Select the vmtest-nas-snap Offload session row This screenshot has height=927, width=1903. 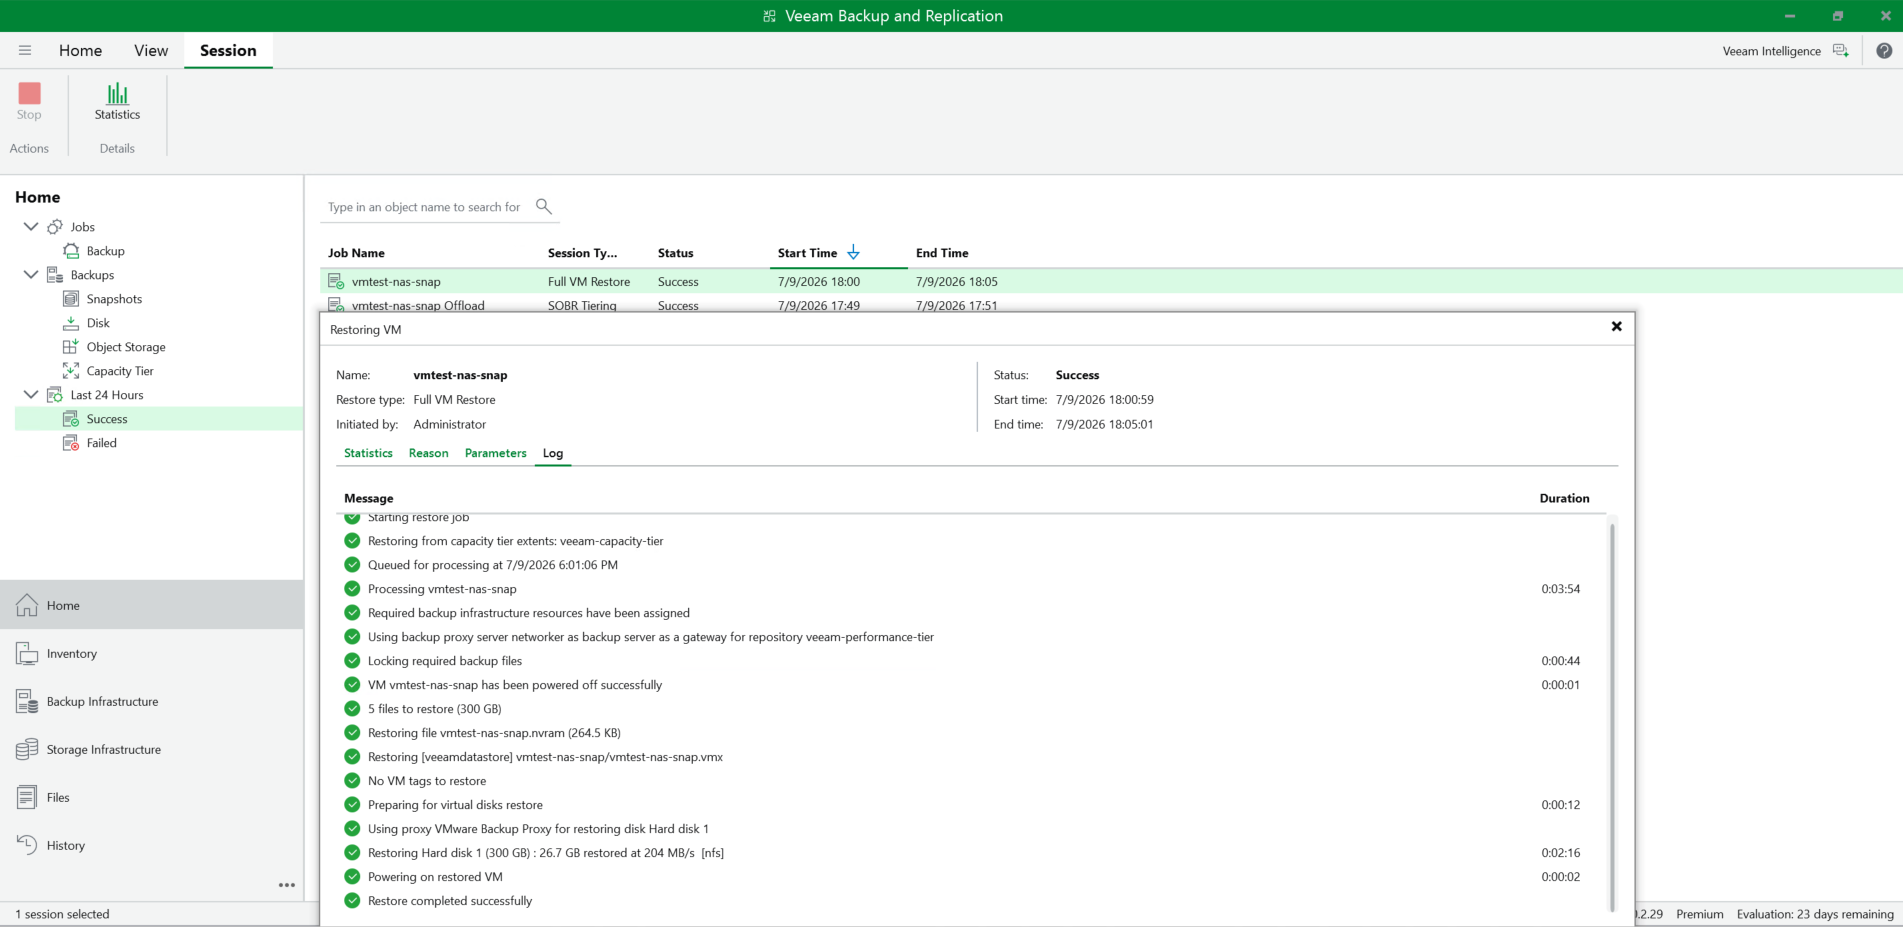(x=1111, y=303)
